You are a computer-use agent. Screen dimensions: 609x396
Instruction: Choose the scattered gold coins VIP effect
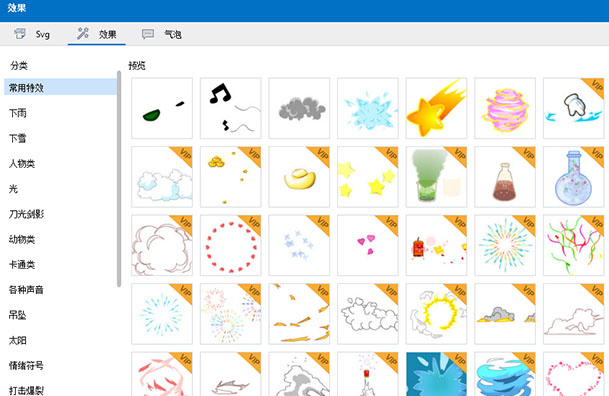click(x=231, y=177)
